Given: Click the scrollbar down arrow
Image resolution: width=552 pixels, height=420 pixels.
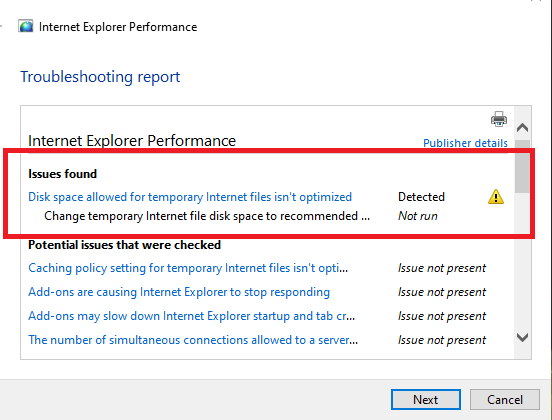Looking at the screenshot, I should [522, 337].
